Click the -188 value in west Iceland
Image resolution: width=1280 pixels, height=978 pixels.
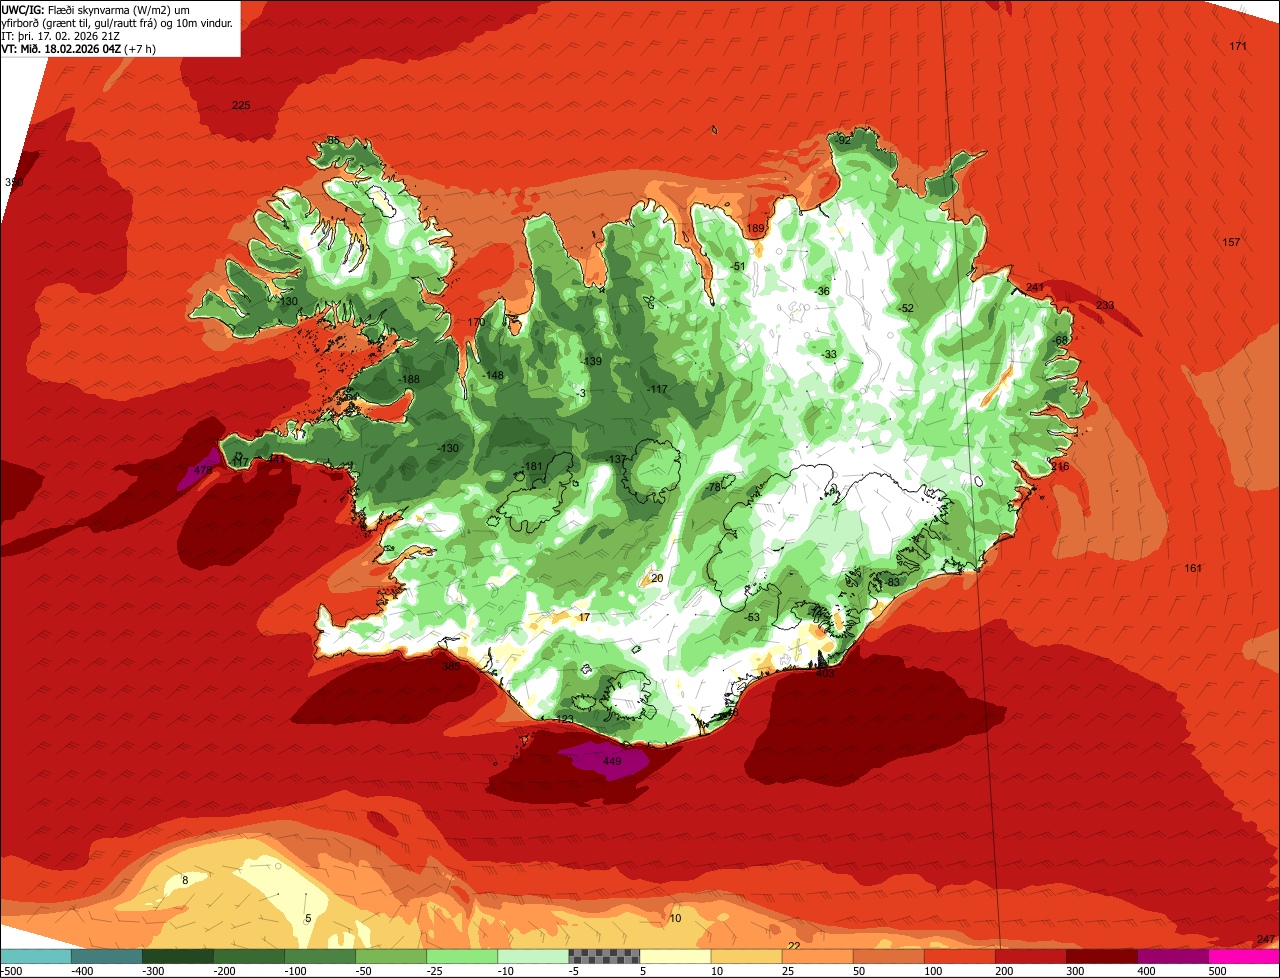coord(409,379)
